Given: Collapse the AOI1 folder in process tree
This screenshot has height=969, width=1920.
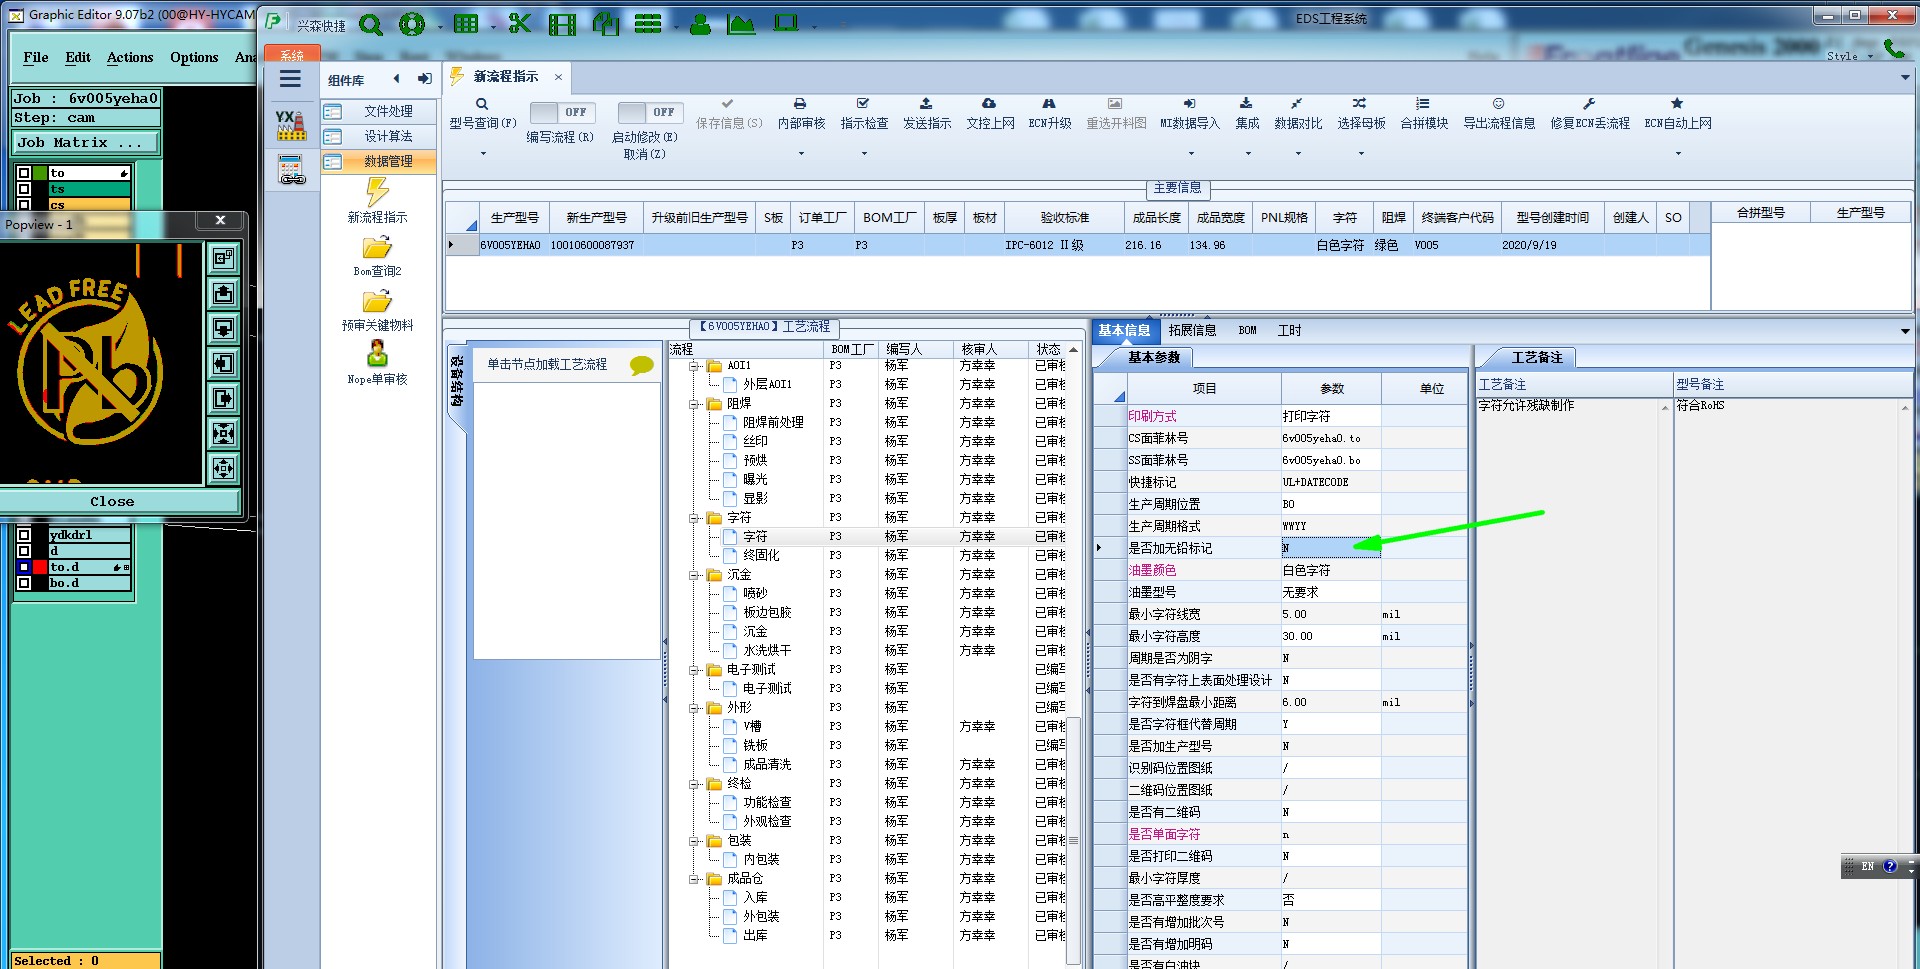Looking at the screenshot, I should point(694,366).
